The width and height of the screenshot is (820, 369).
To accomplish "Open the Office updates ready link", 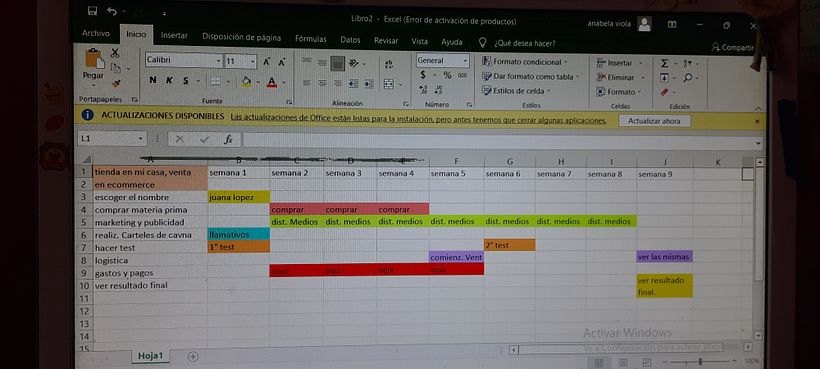I will click(418, 119).
